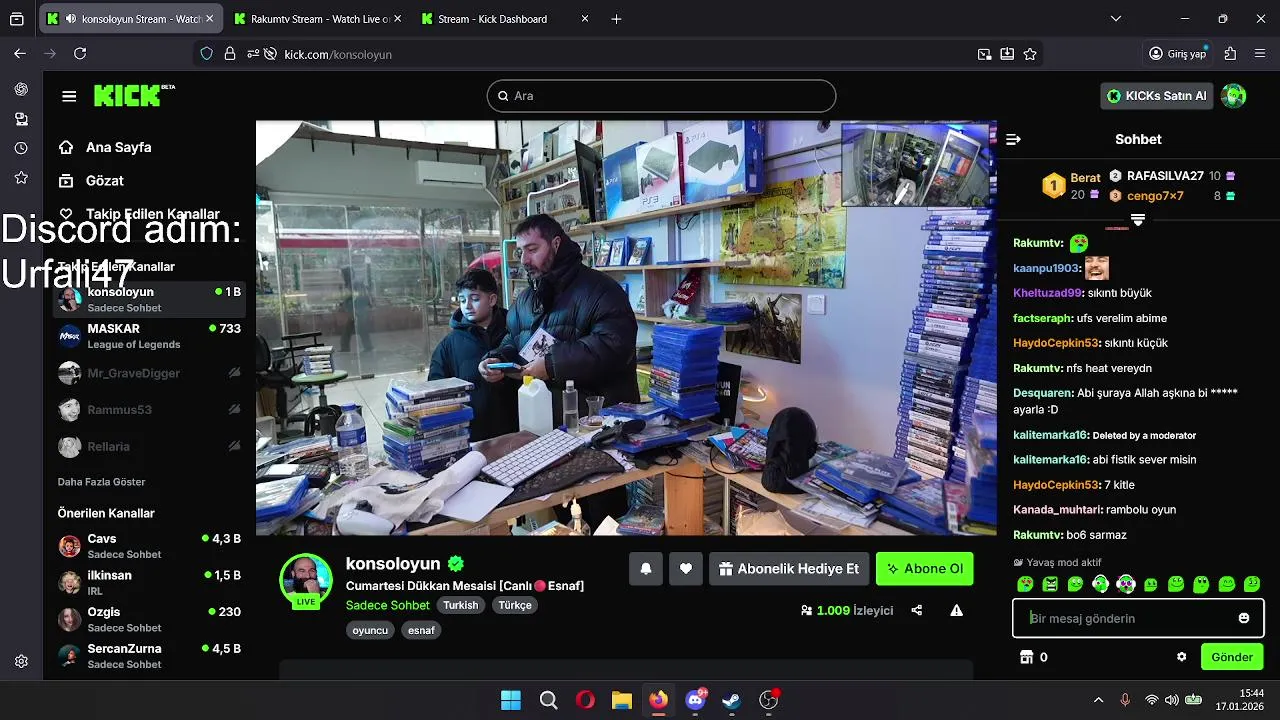Click the Turkish tag
This screenshot has width=1280, height=720.
click(x=461, y=605)
